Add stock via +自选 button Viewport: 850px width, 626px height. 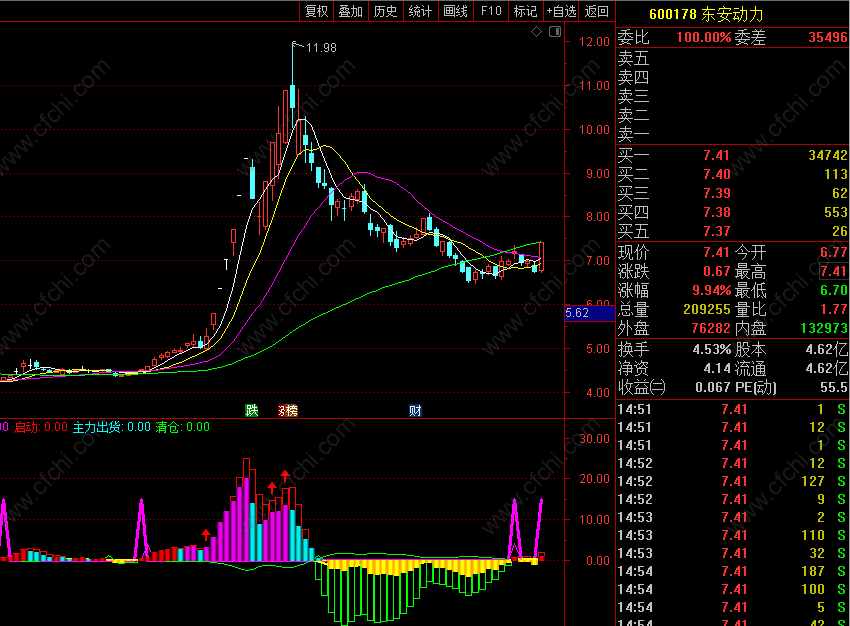click(561, 11)
